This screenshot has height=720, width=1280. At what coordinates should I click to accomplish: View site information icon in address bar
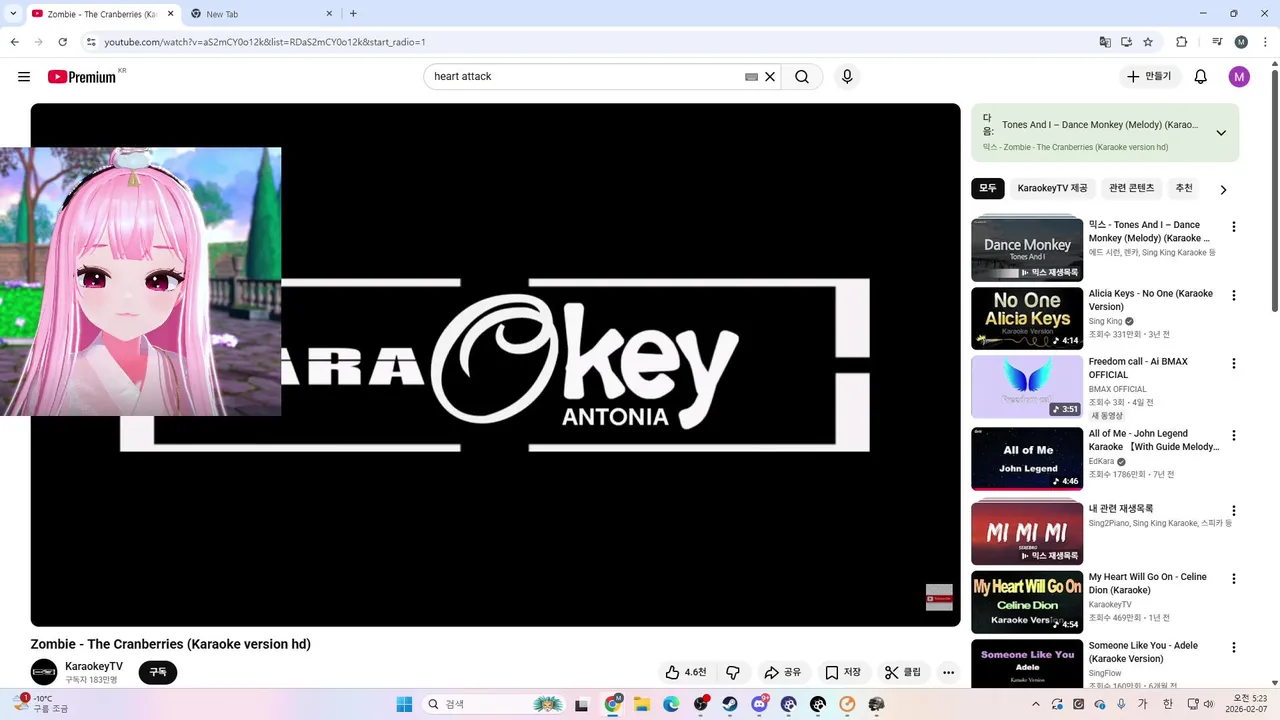click(x=91, y=42)
